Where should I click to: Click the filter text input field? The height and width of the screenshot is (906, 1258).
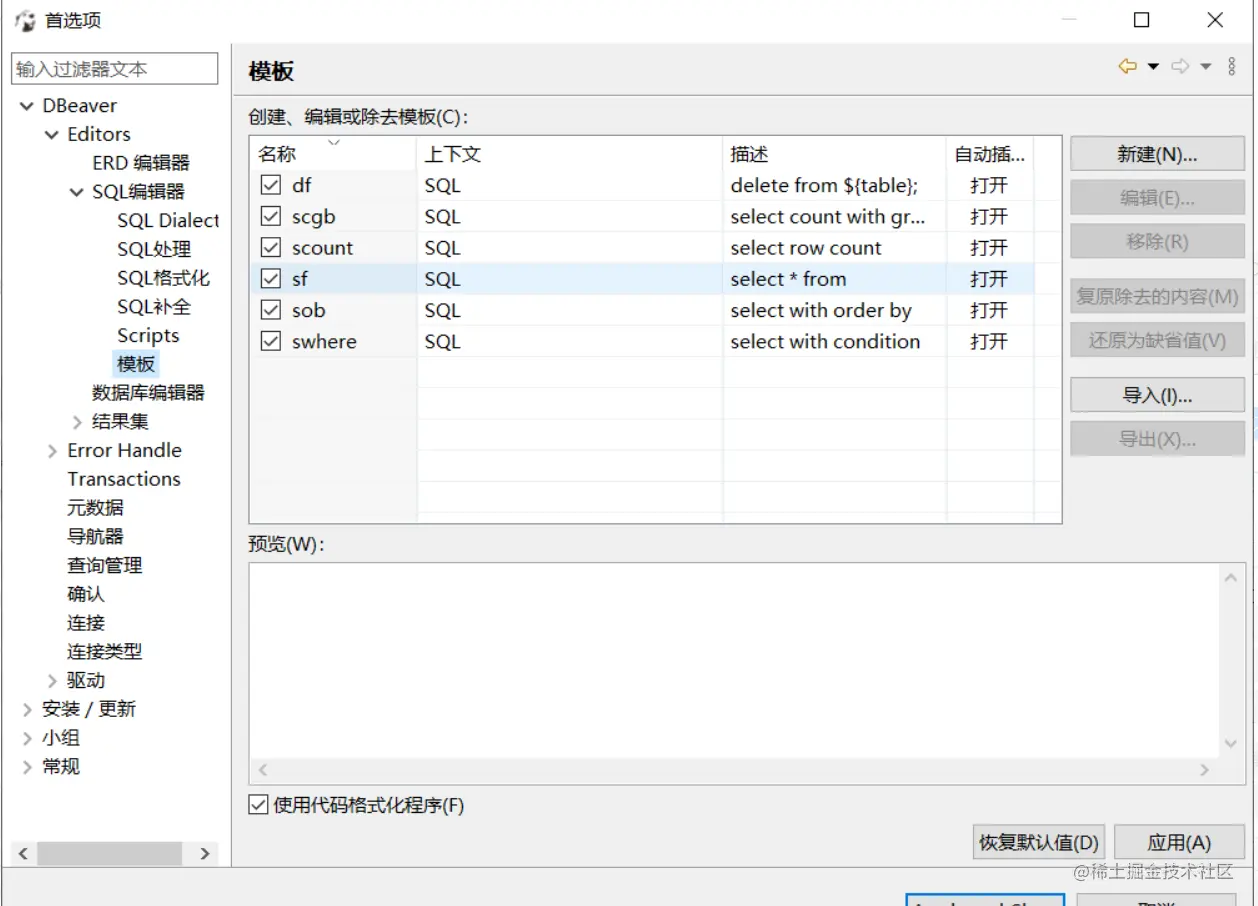coord(114,69)
